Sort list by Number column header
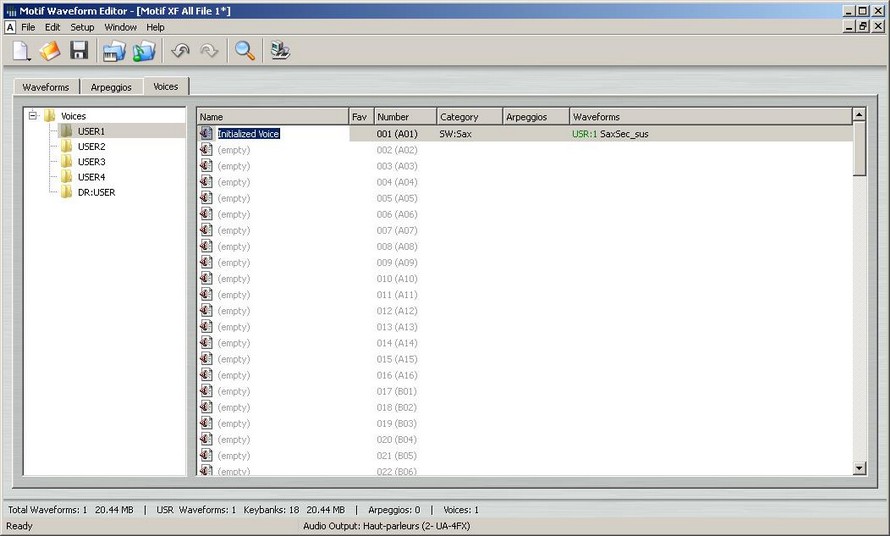Image resolution: width=890 pixels, height=536 pixels. click(x=405, y=117)
